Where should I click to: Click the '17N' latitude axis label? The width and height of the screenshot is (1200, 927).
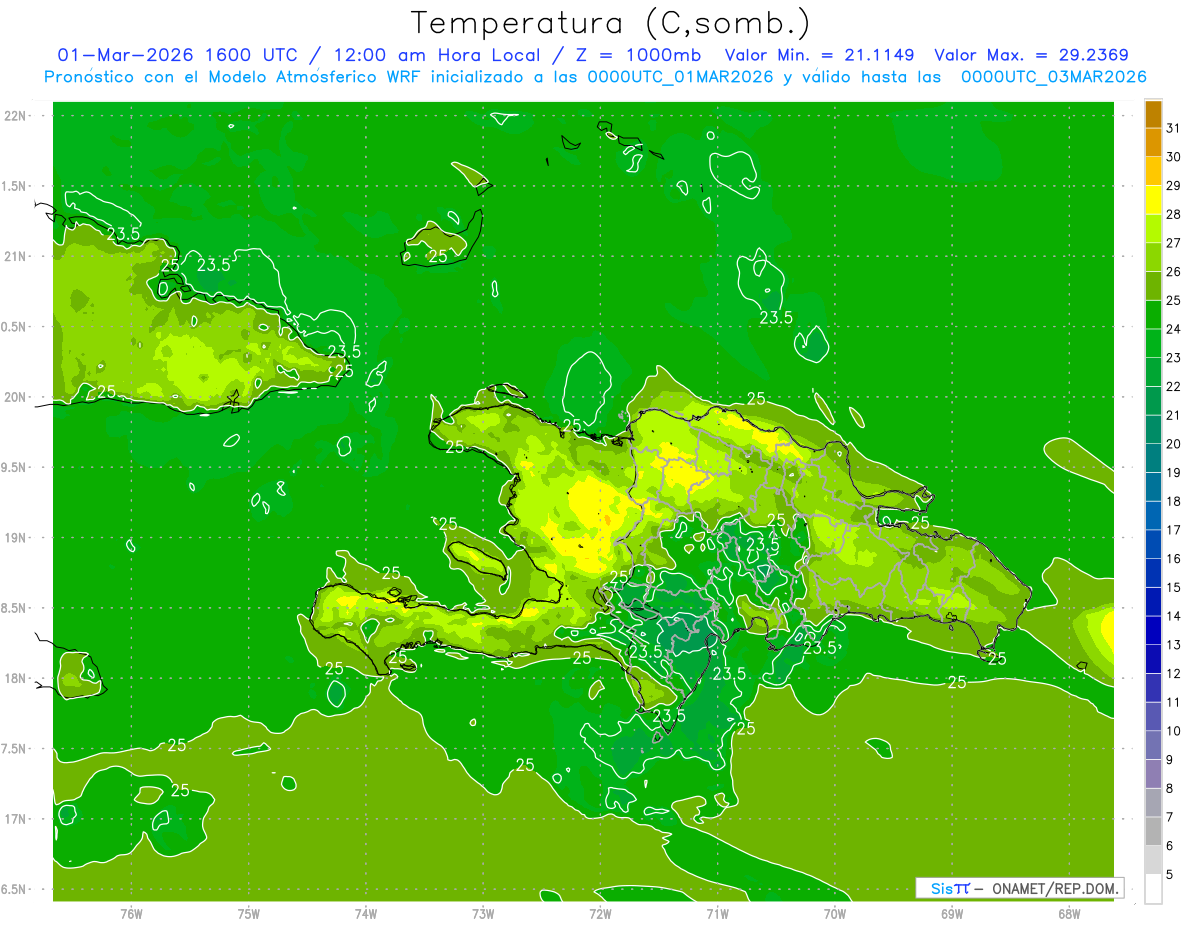pos(14,820)
